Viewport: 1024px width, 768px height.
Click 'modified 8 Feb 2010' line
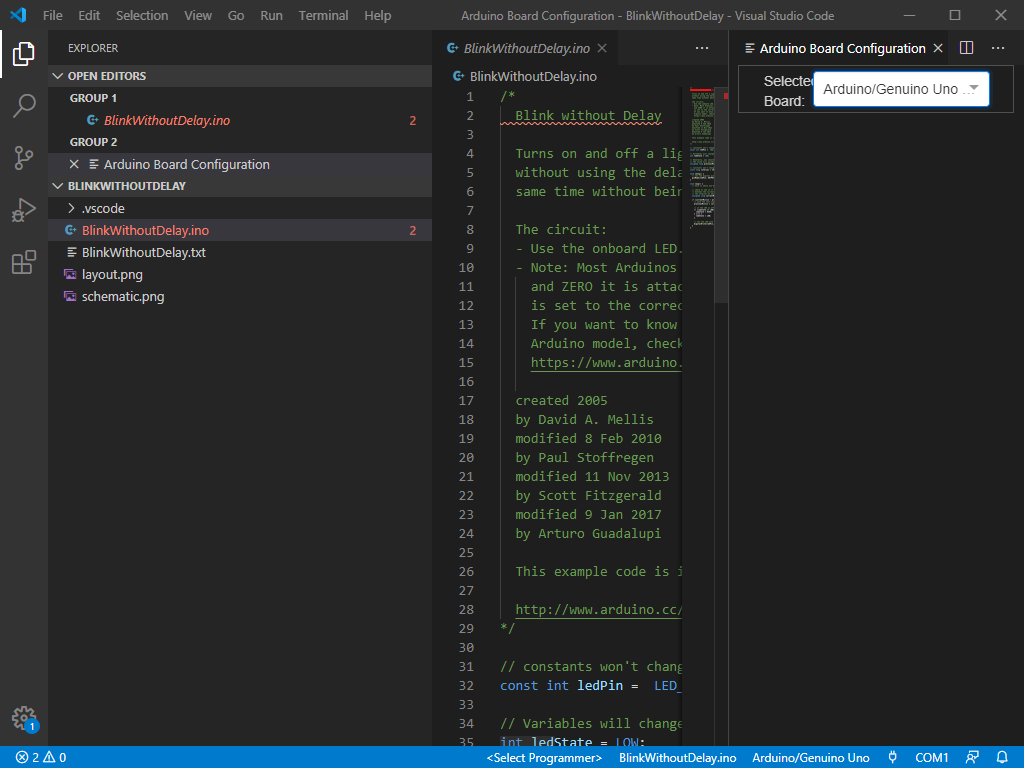[x=588, y=438]
